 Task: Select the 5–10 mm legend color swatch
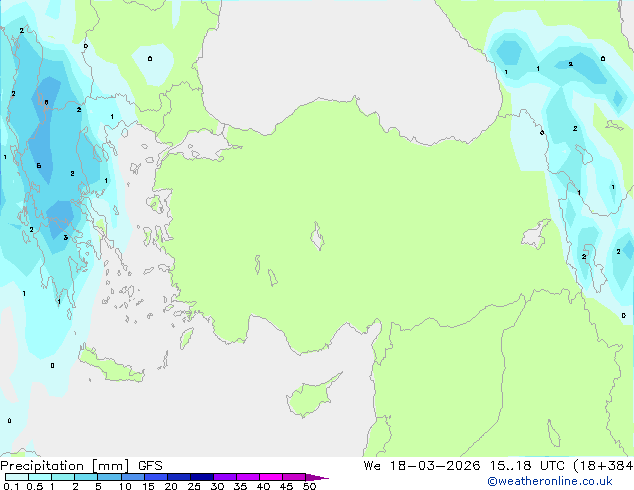(x=109, y=477)
